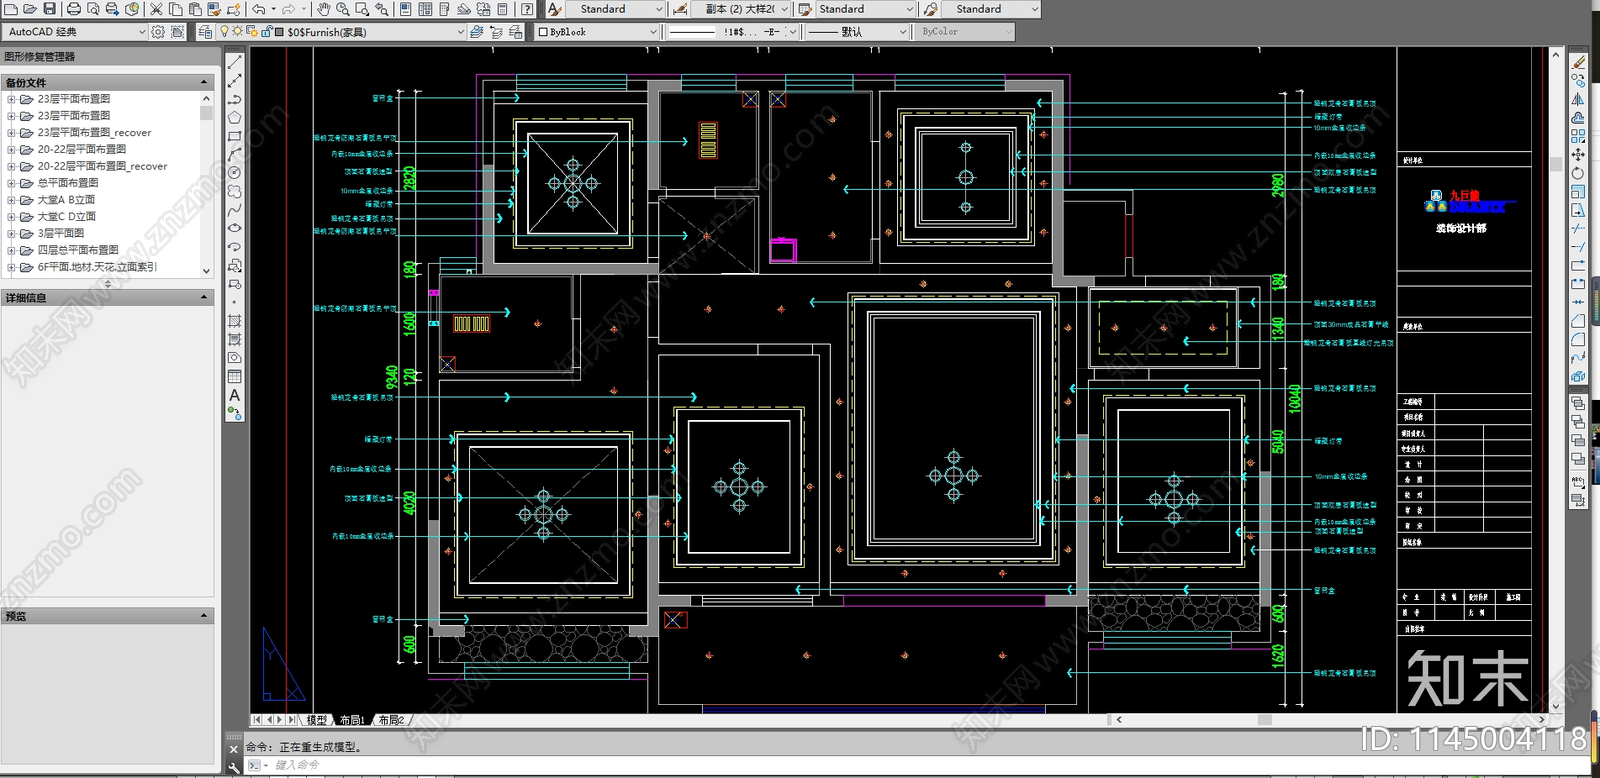Select the Polygon draw tool

tap(234, 118)
